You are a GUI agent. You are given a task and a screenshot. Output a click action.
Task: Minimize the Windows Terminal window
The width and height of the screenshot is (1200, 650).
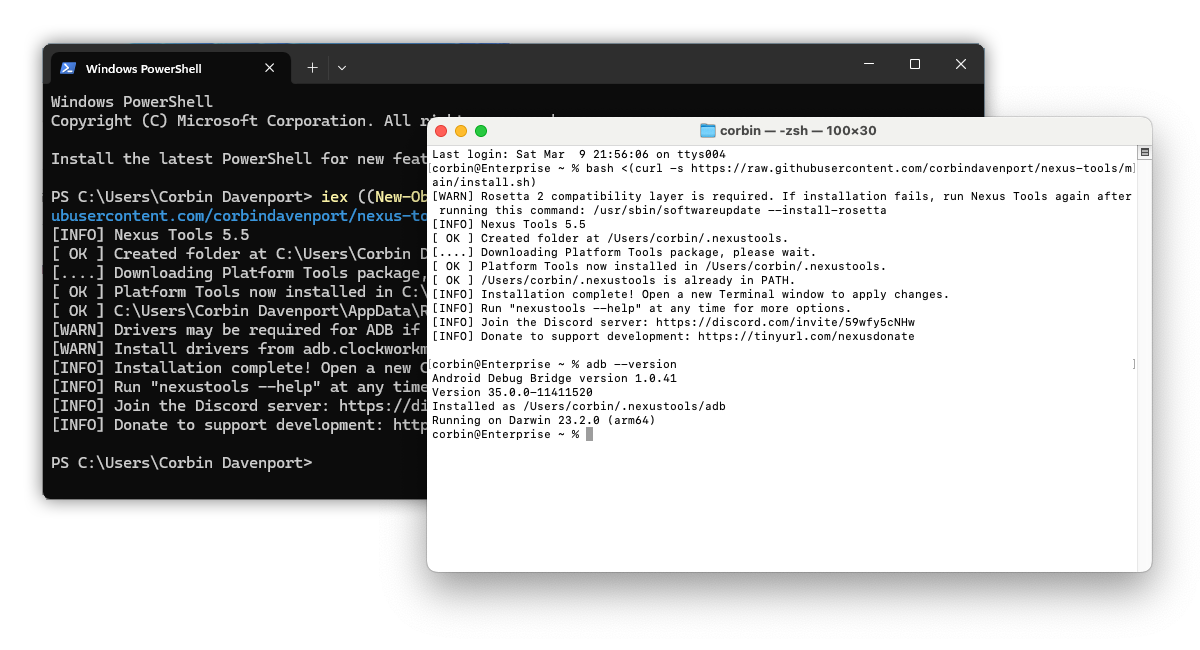coord(869,64)
